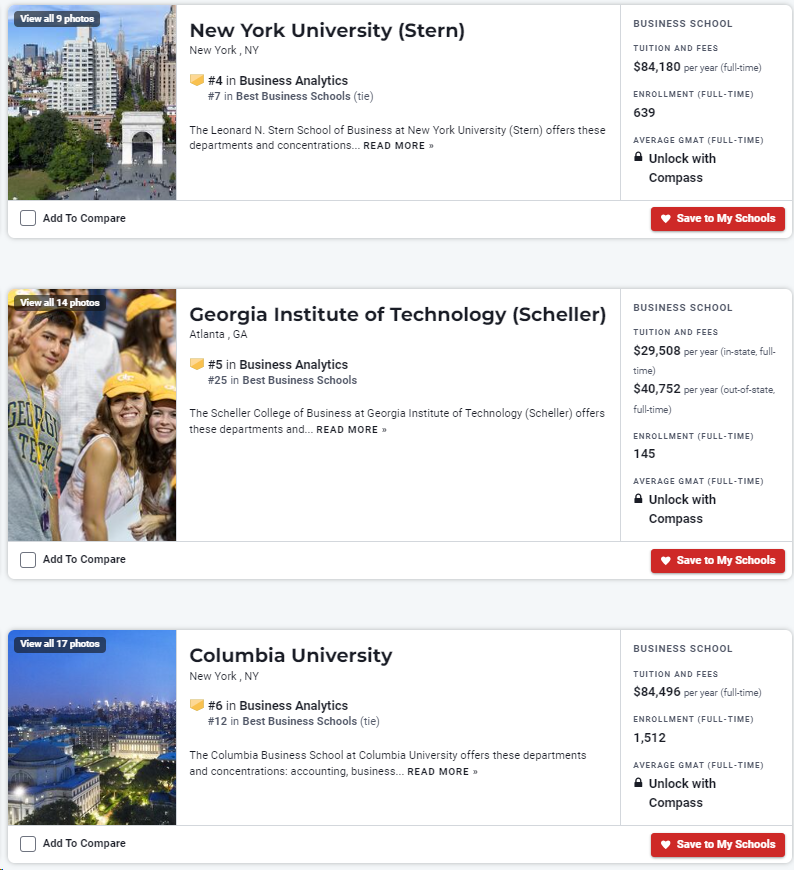The image size is (794, 870).
Task: Select the $84,496 tuition figure
Action: (657, 692)
